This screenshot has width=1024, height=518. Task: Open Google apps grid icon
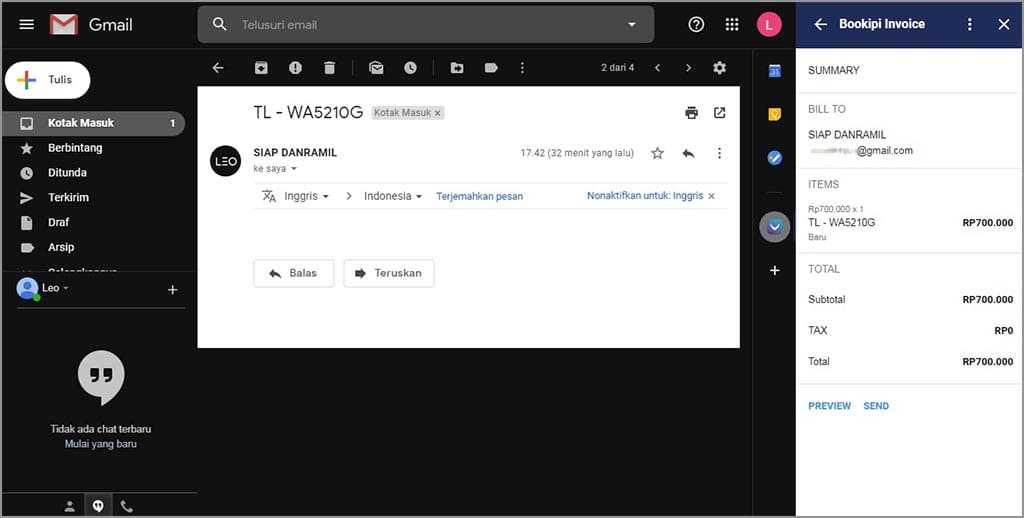732,25
